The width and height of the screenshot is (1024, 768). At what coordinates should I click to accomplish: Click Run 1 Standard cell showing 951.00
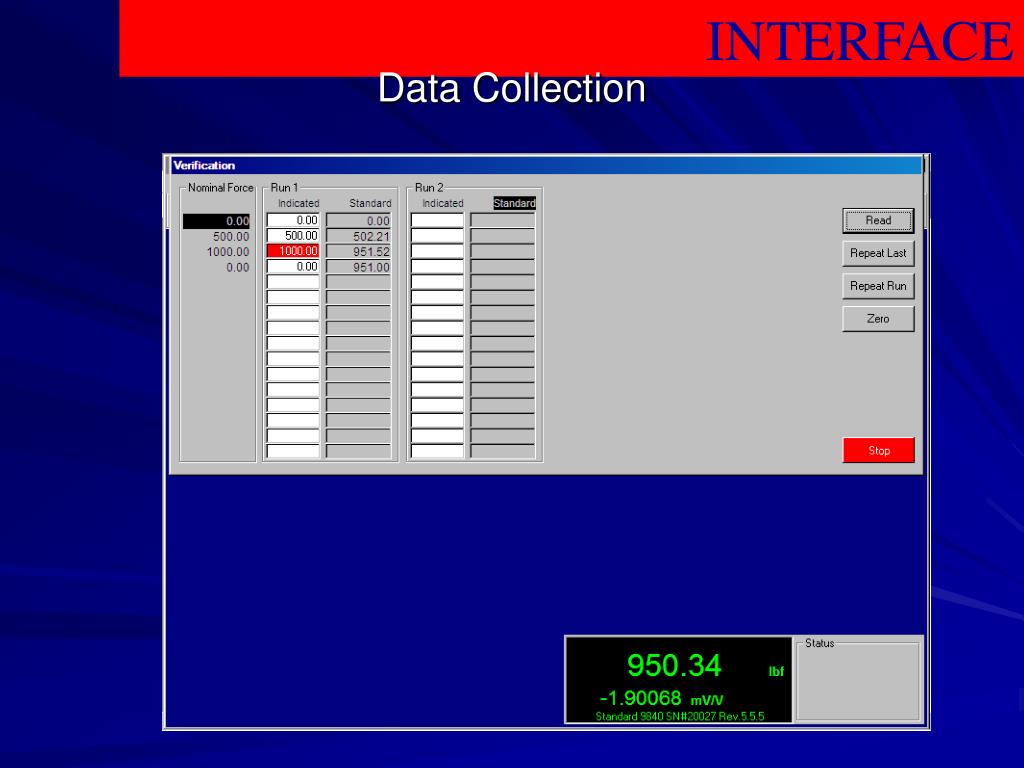(359, 267)
